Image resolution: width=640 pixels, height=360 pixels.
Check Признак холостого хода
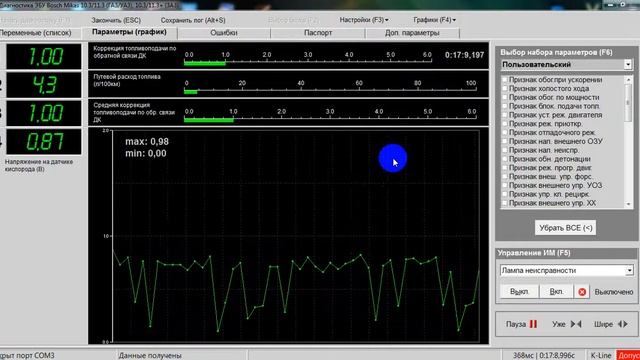(x=505, y=88)
